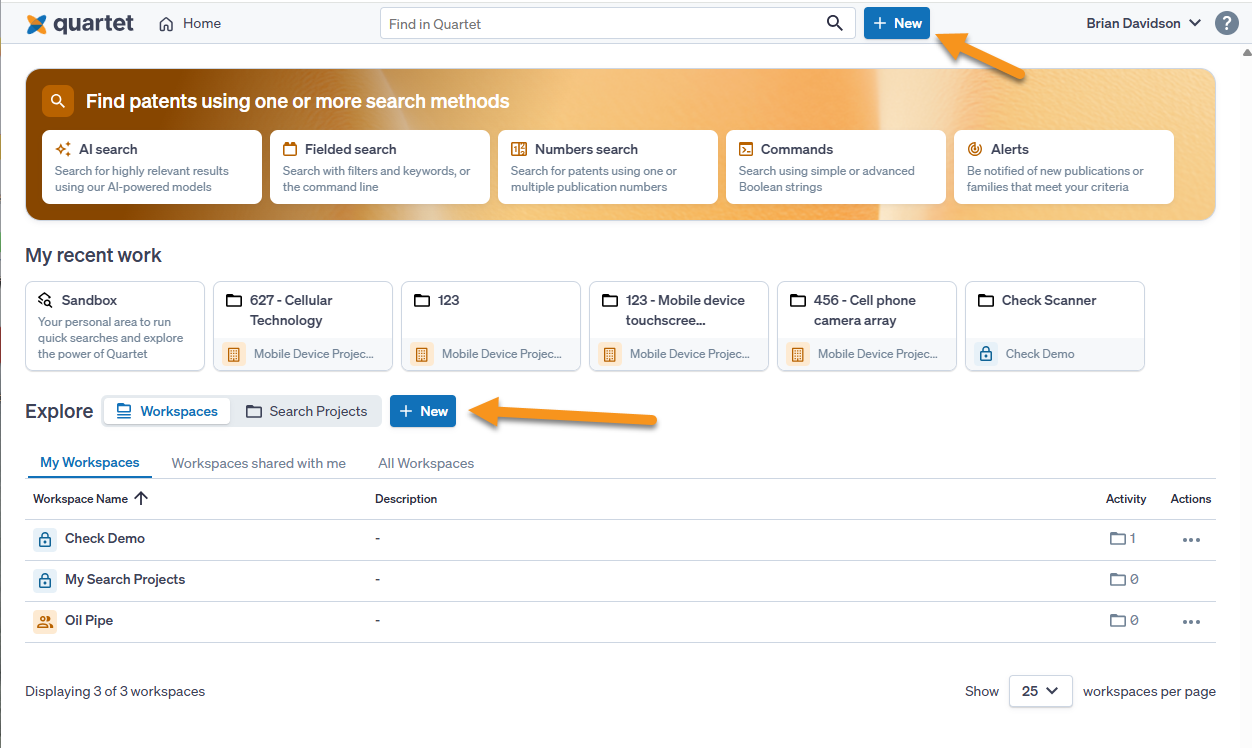Viewport: 1252px width, 748px height.
Task: Open the Oil Pipe workspace link
Action: pos(89,621)
